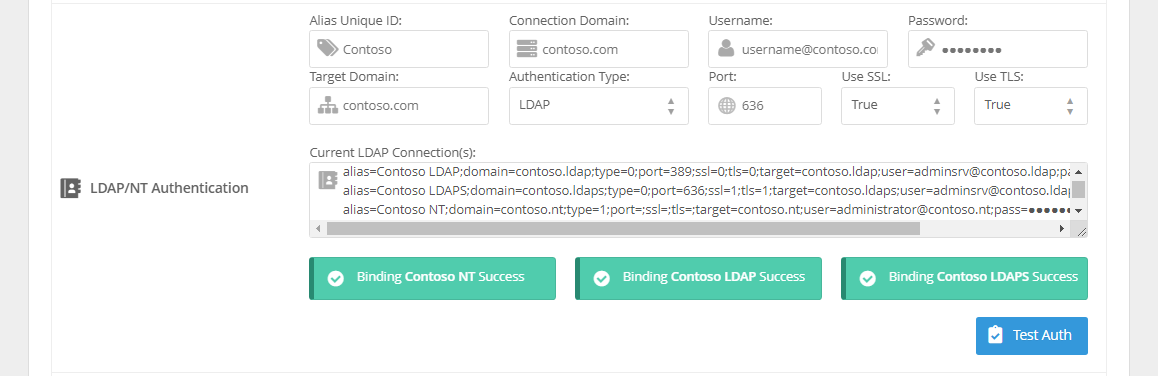Focus the Port input showing 636
1158x376 pixels.
[x=765, y=106]
